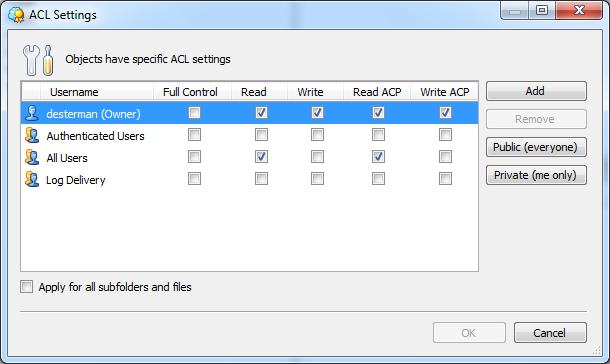Set permissions with Public (everyone) button

point(536,147)
